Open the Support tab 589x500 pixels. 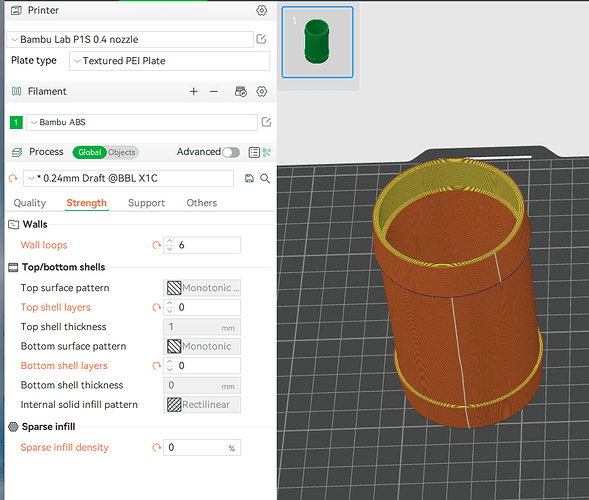[x=146, y=203]
